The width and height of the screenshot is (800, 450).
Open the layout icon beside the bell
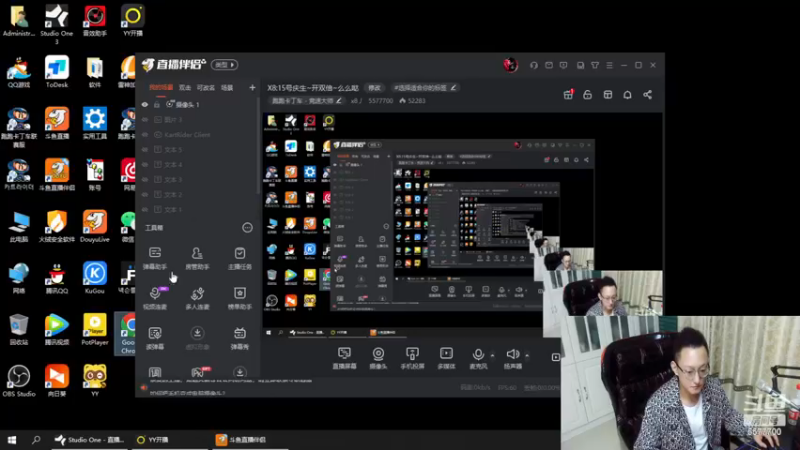click(608, 95)
